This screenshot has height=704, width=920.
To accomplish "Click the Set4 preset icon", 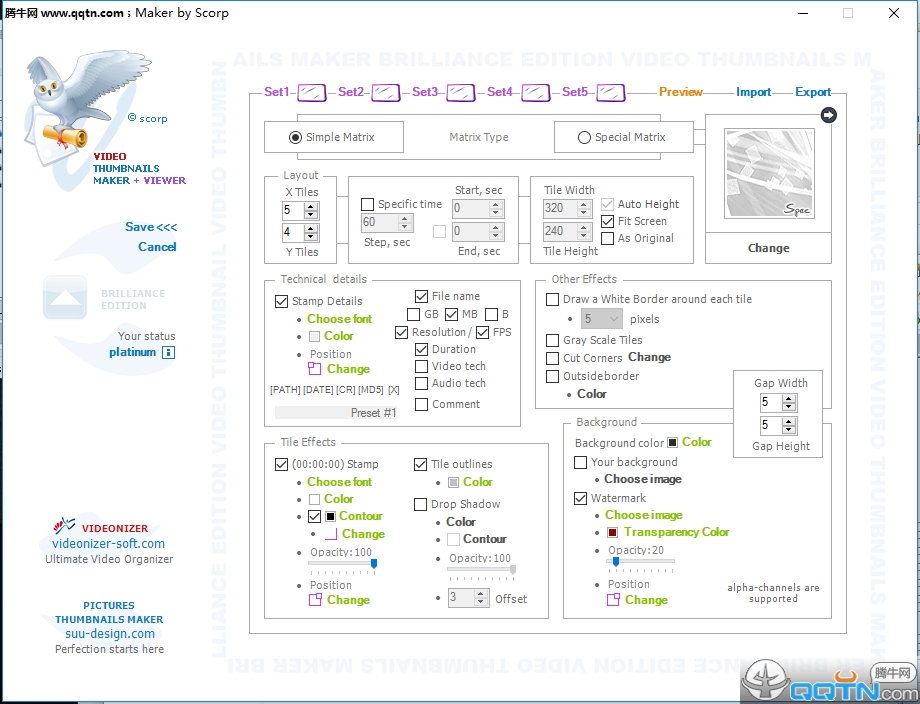I will click(x=536, y=92).
